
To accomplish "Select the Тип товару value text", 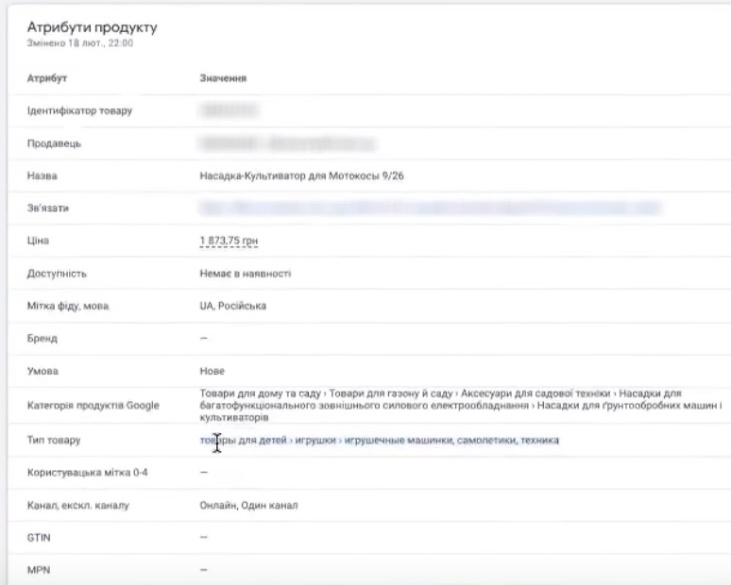I will (x=379, y=440).
